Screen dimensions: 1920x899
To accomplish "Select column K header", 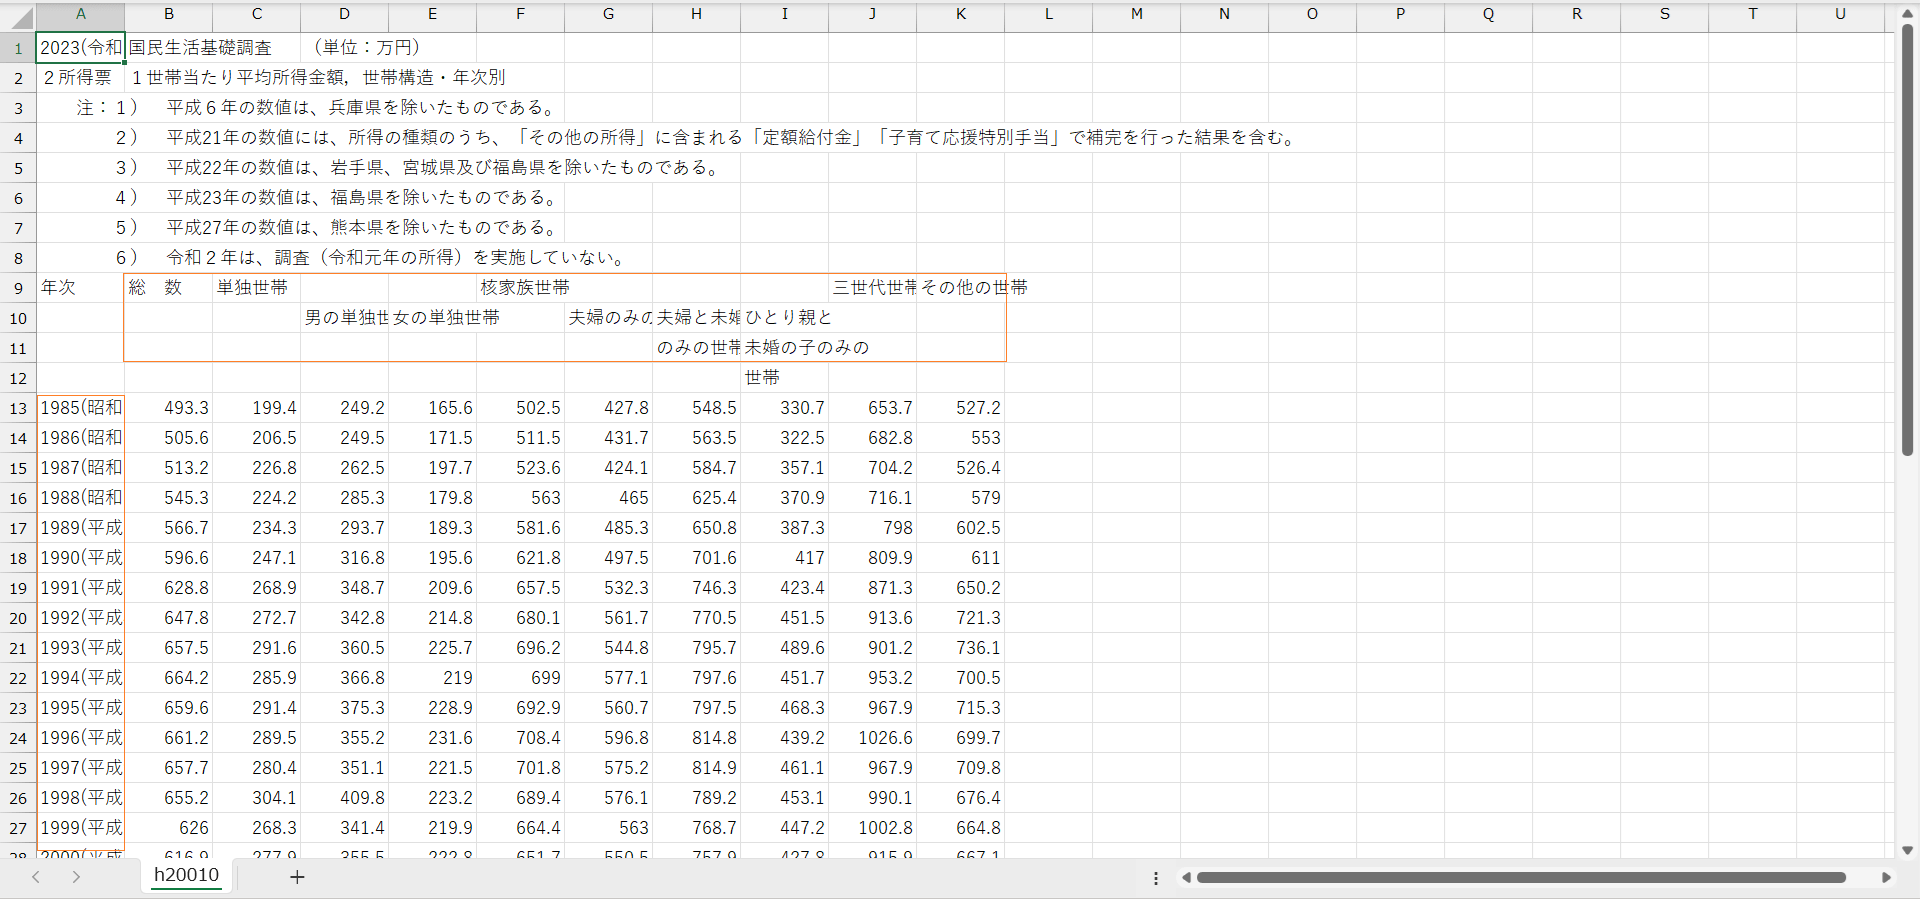I will [x=960, y=14].
